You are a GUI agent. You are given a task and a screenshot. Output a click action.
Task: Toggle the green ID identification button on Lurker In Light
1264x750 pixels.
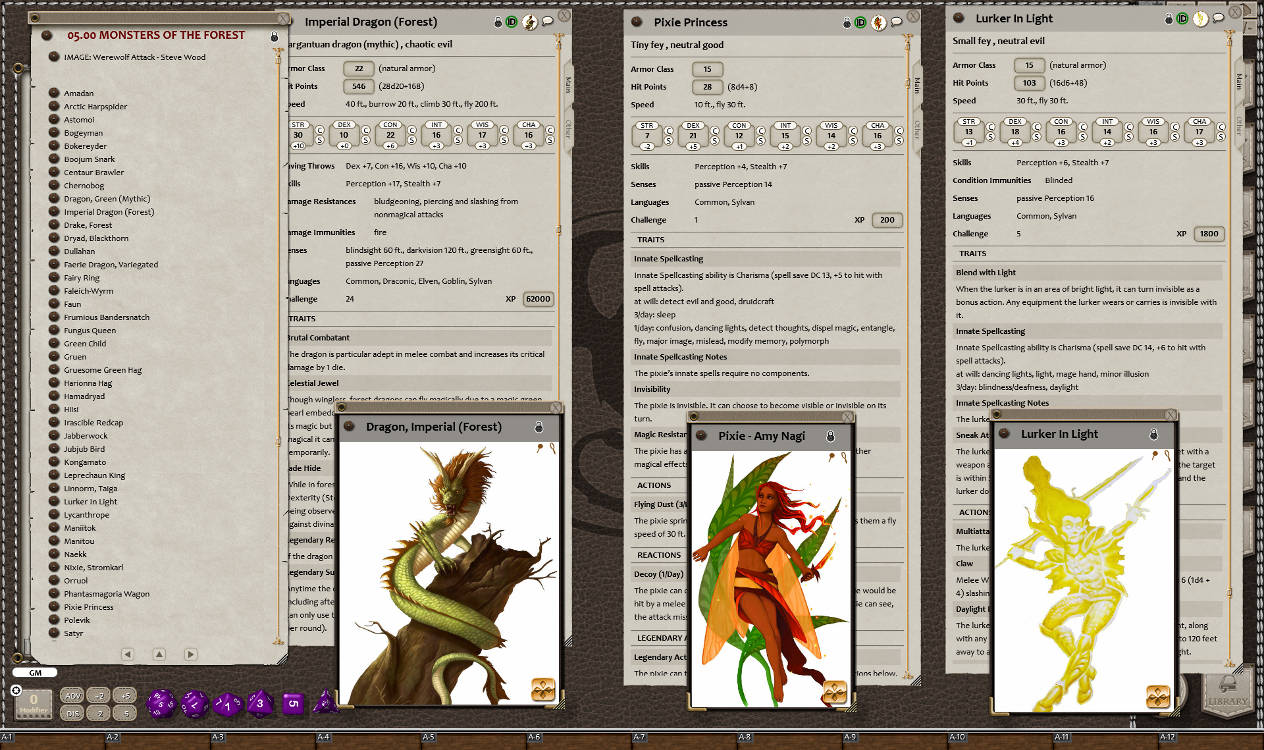point(1182,18)
